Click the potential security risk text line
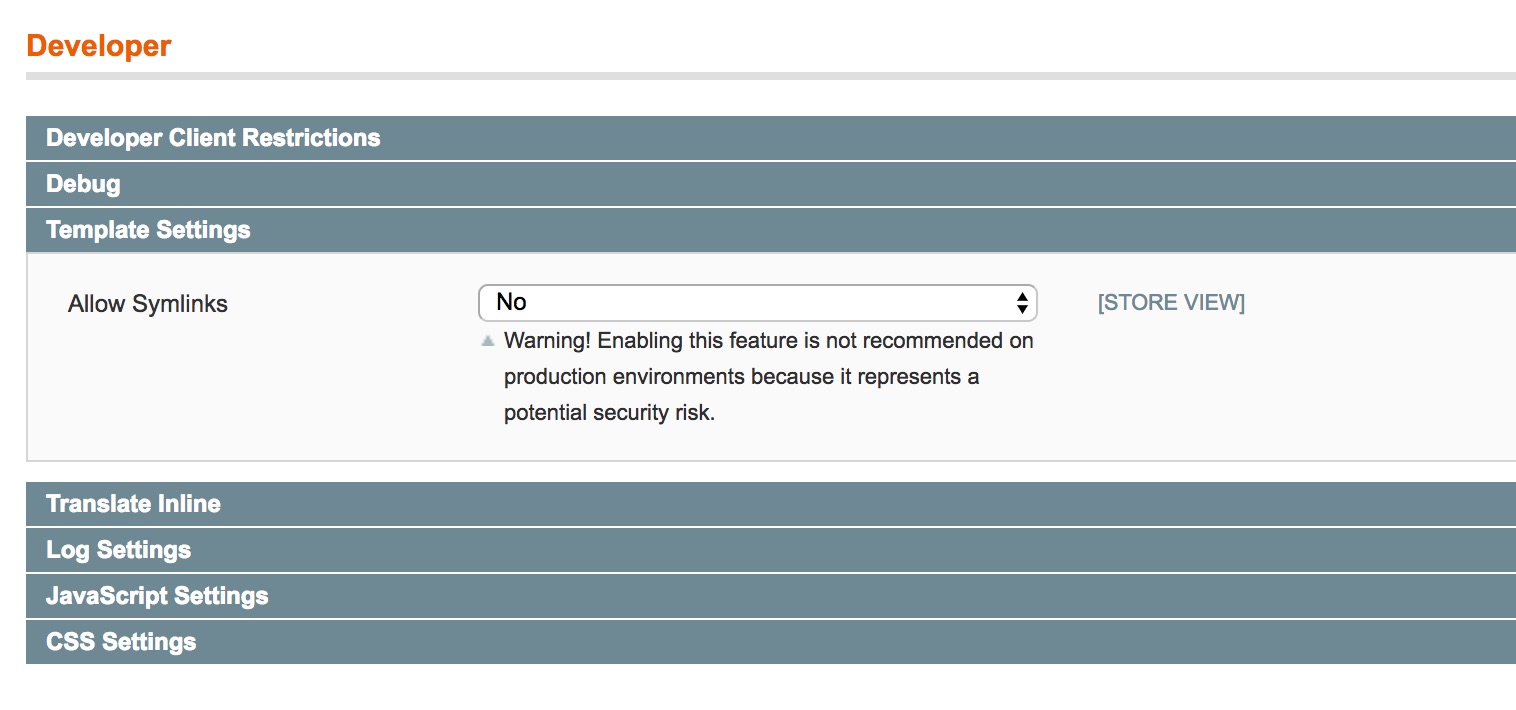Screen dimensions: 1516x710 click(609, 413)
